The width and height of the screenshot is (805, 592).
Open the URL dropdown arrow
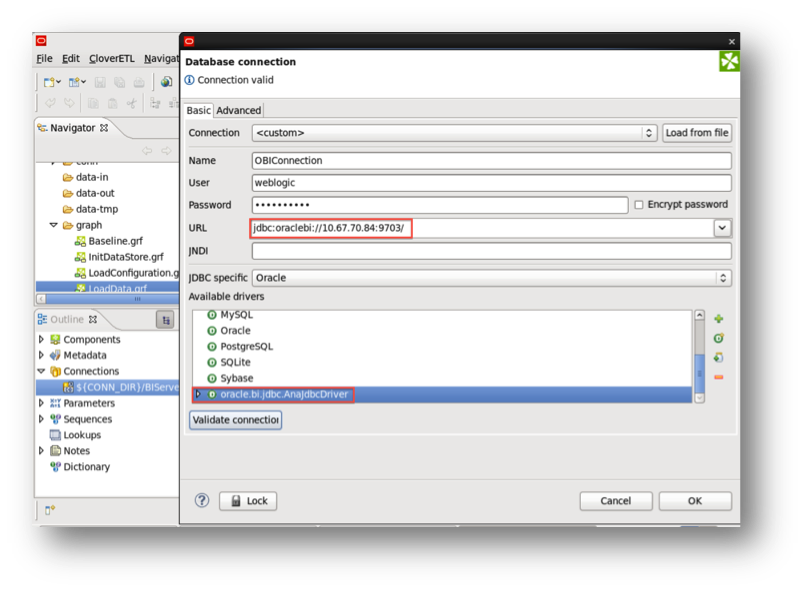coord(722,227)
